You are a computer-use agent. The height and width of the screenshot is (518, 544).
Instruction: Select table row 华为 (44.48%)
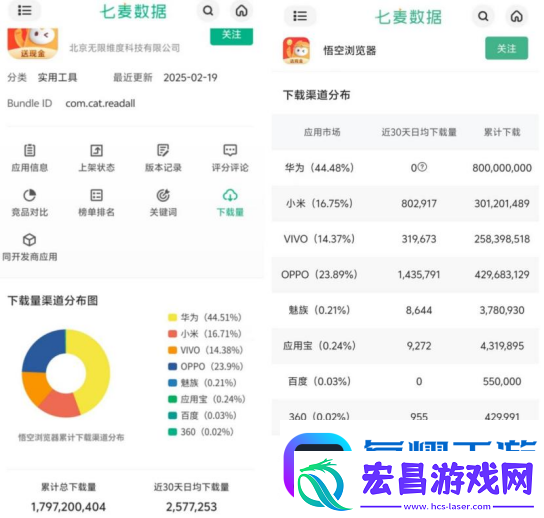point(405,168)
